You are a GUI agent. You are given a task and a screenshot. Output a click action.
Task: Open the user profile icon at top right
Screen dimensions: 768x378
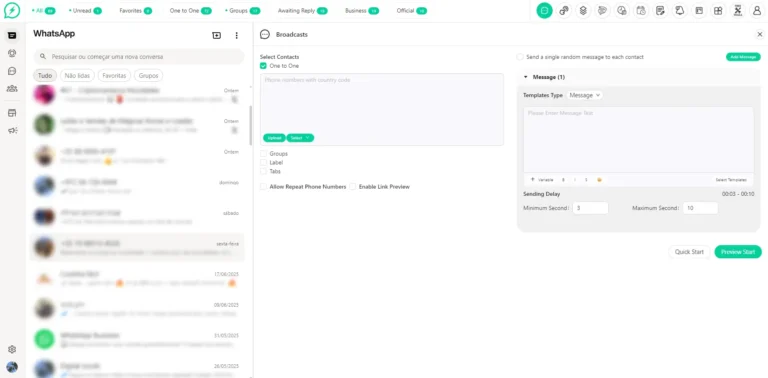pyautogui.click(x=757, y=11)
